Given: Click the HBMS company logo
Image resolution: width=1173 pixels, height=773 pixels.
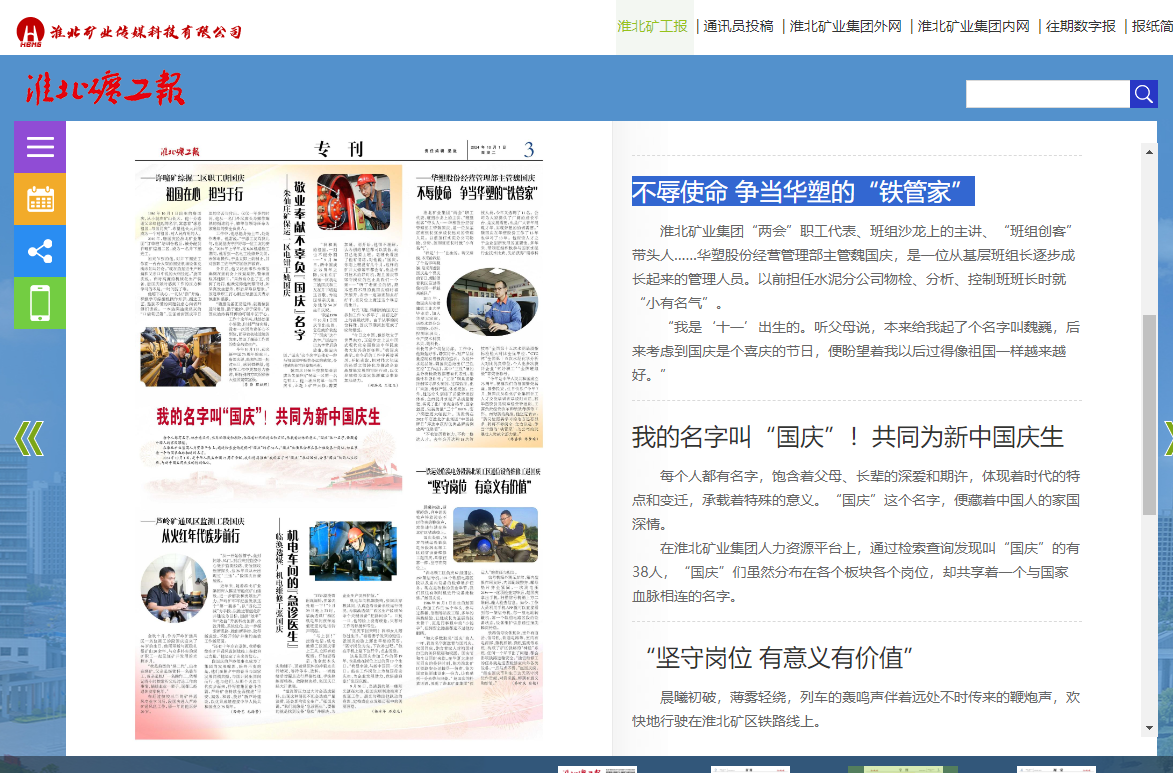Looking at the screenshot, I should pos(30,33).
